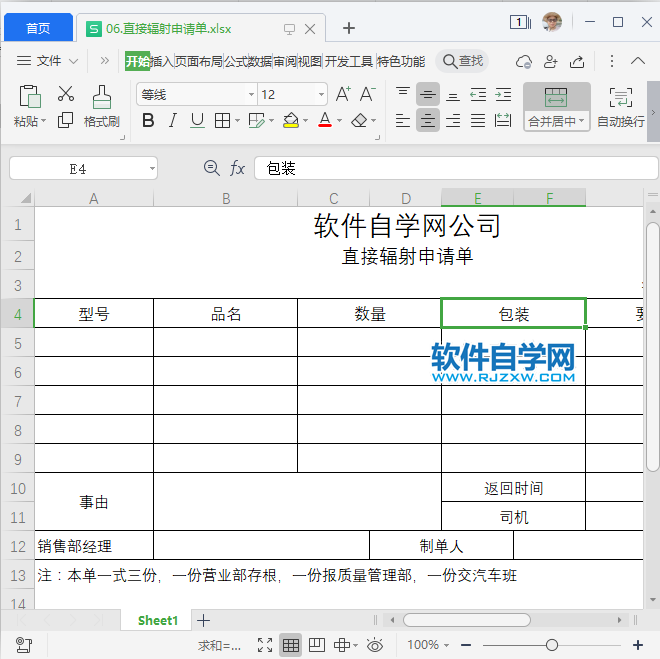
Task: Toggle bottom vertical alignment
Action: click(453, 96)
